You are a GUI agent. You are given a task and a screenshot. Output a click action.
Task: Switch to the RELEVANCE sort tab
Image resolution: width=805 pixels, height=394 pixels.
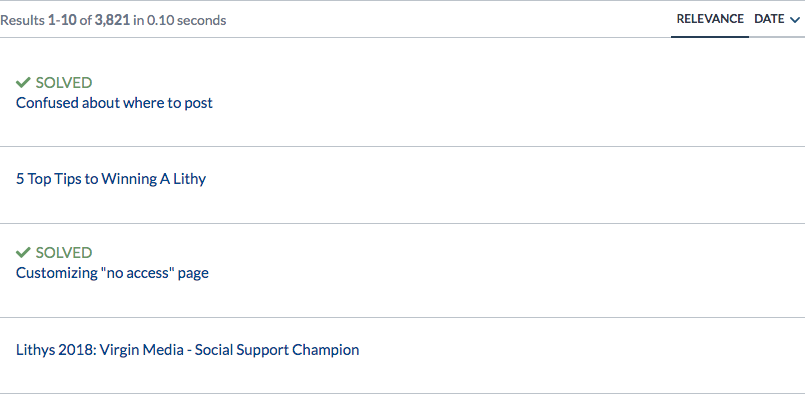(710, 19)
